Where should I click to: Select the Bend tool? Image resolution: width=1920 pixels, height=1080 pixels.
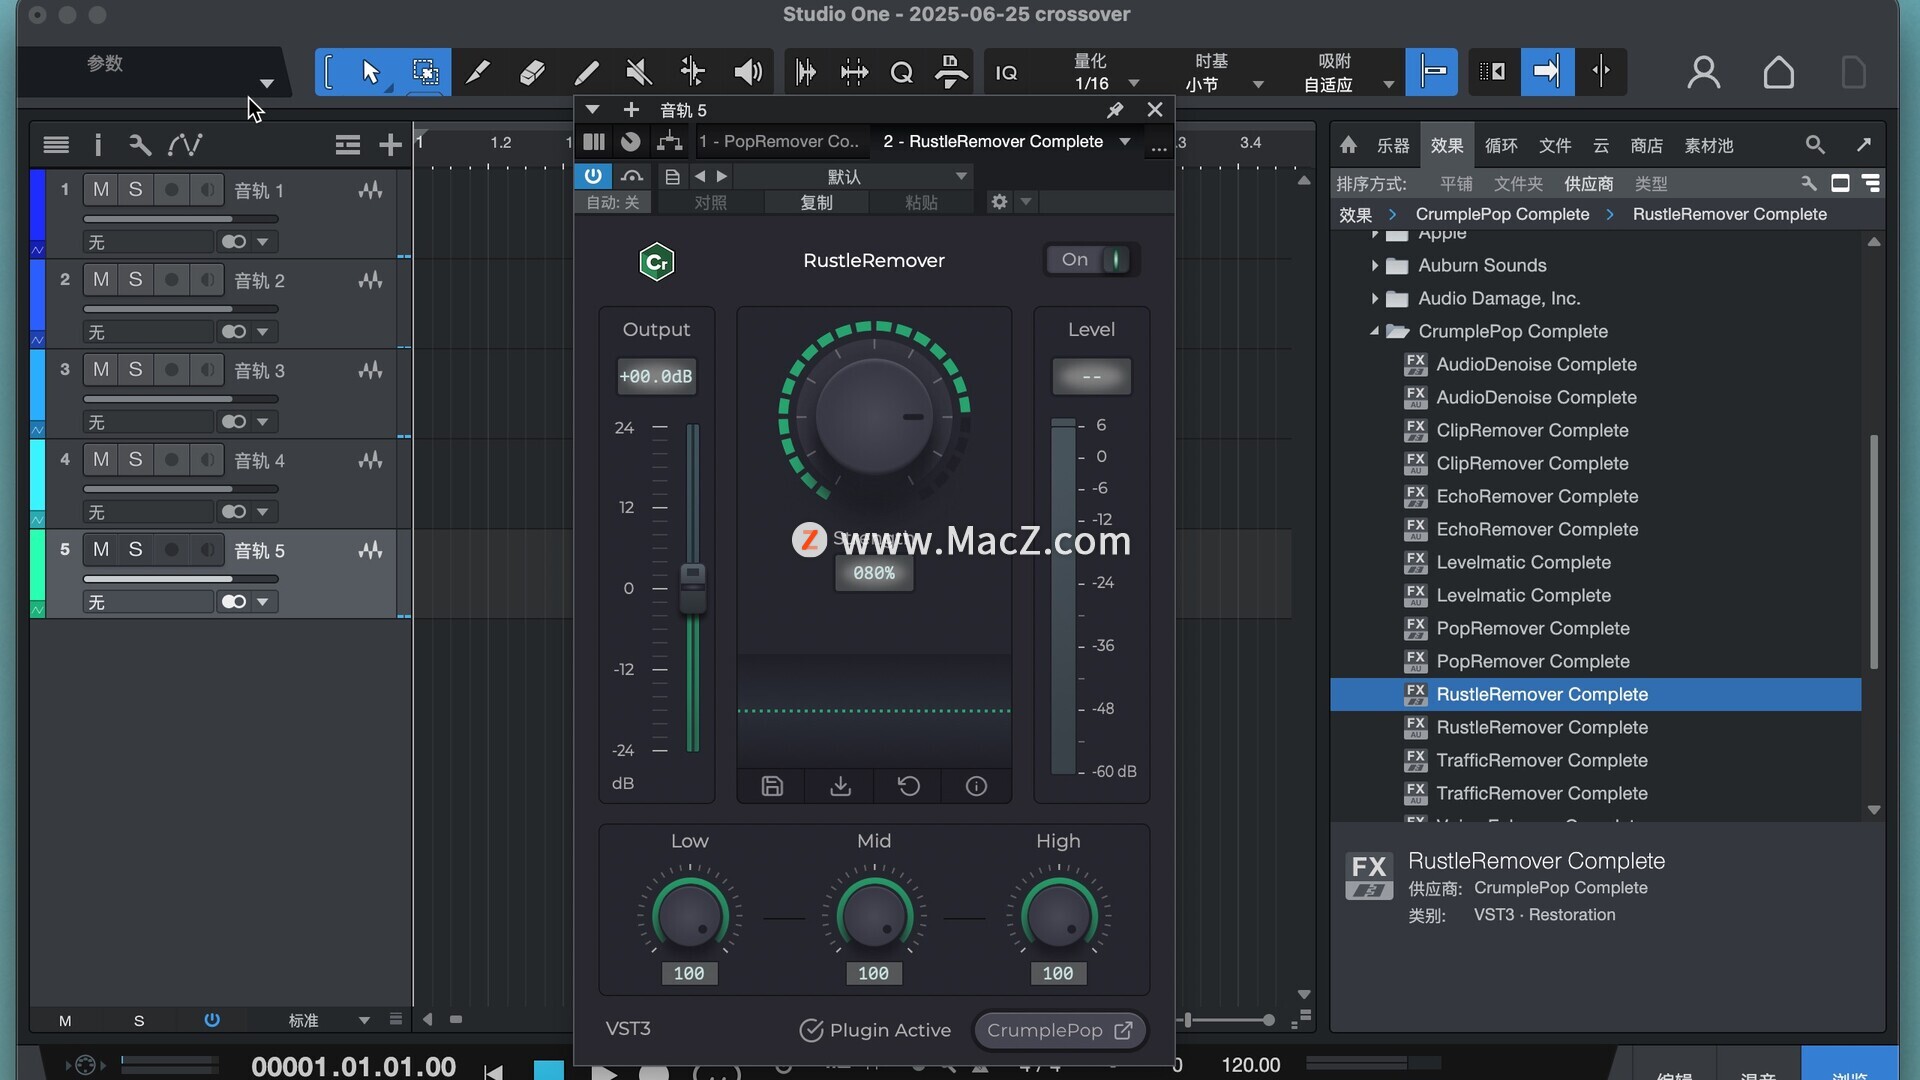coord(692,72)
